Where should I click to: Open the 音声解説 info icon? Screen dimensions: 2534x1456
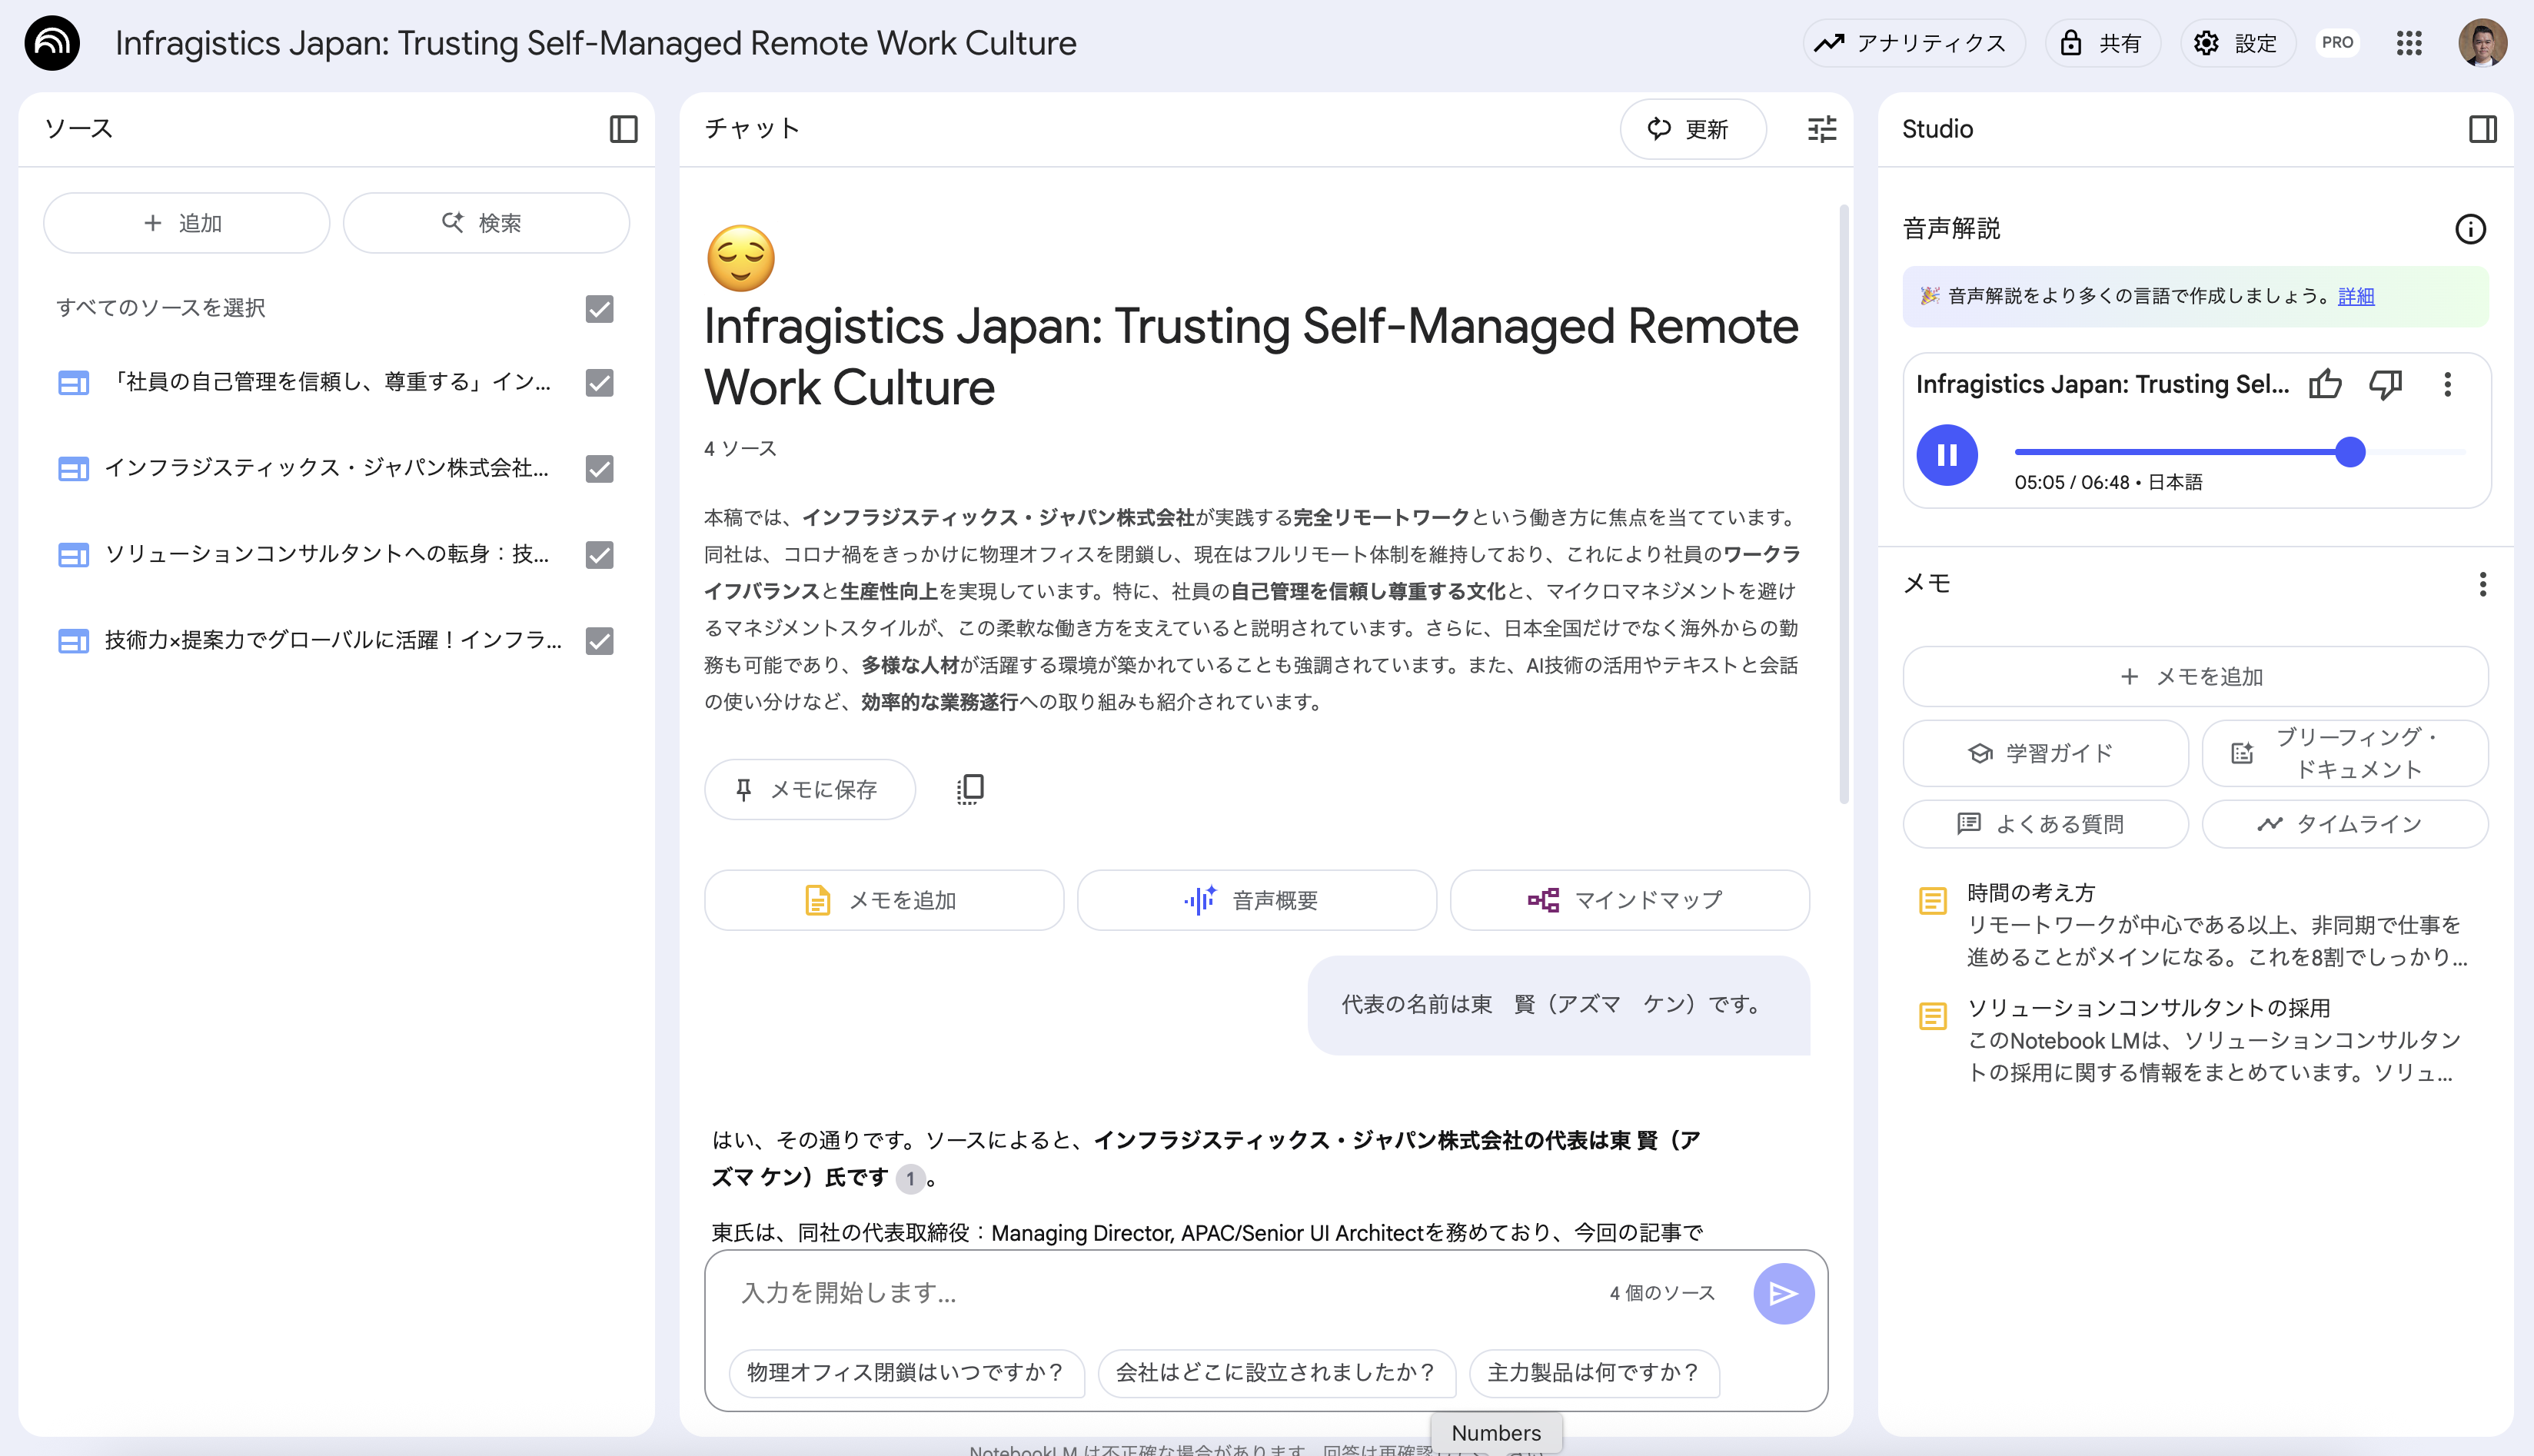click(2471, 229)
